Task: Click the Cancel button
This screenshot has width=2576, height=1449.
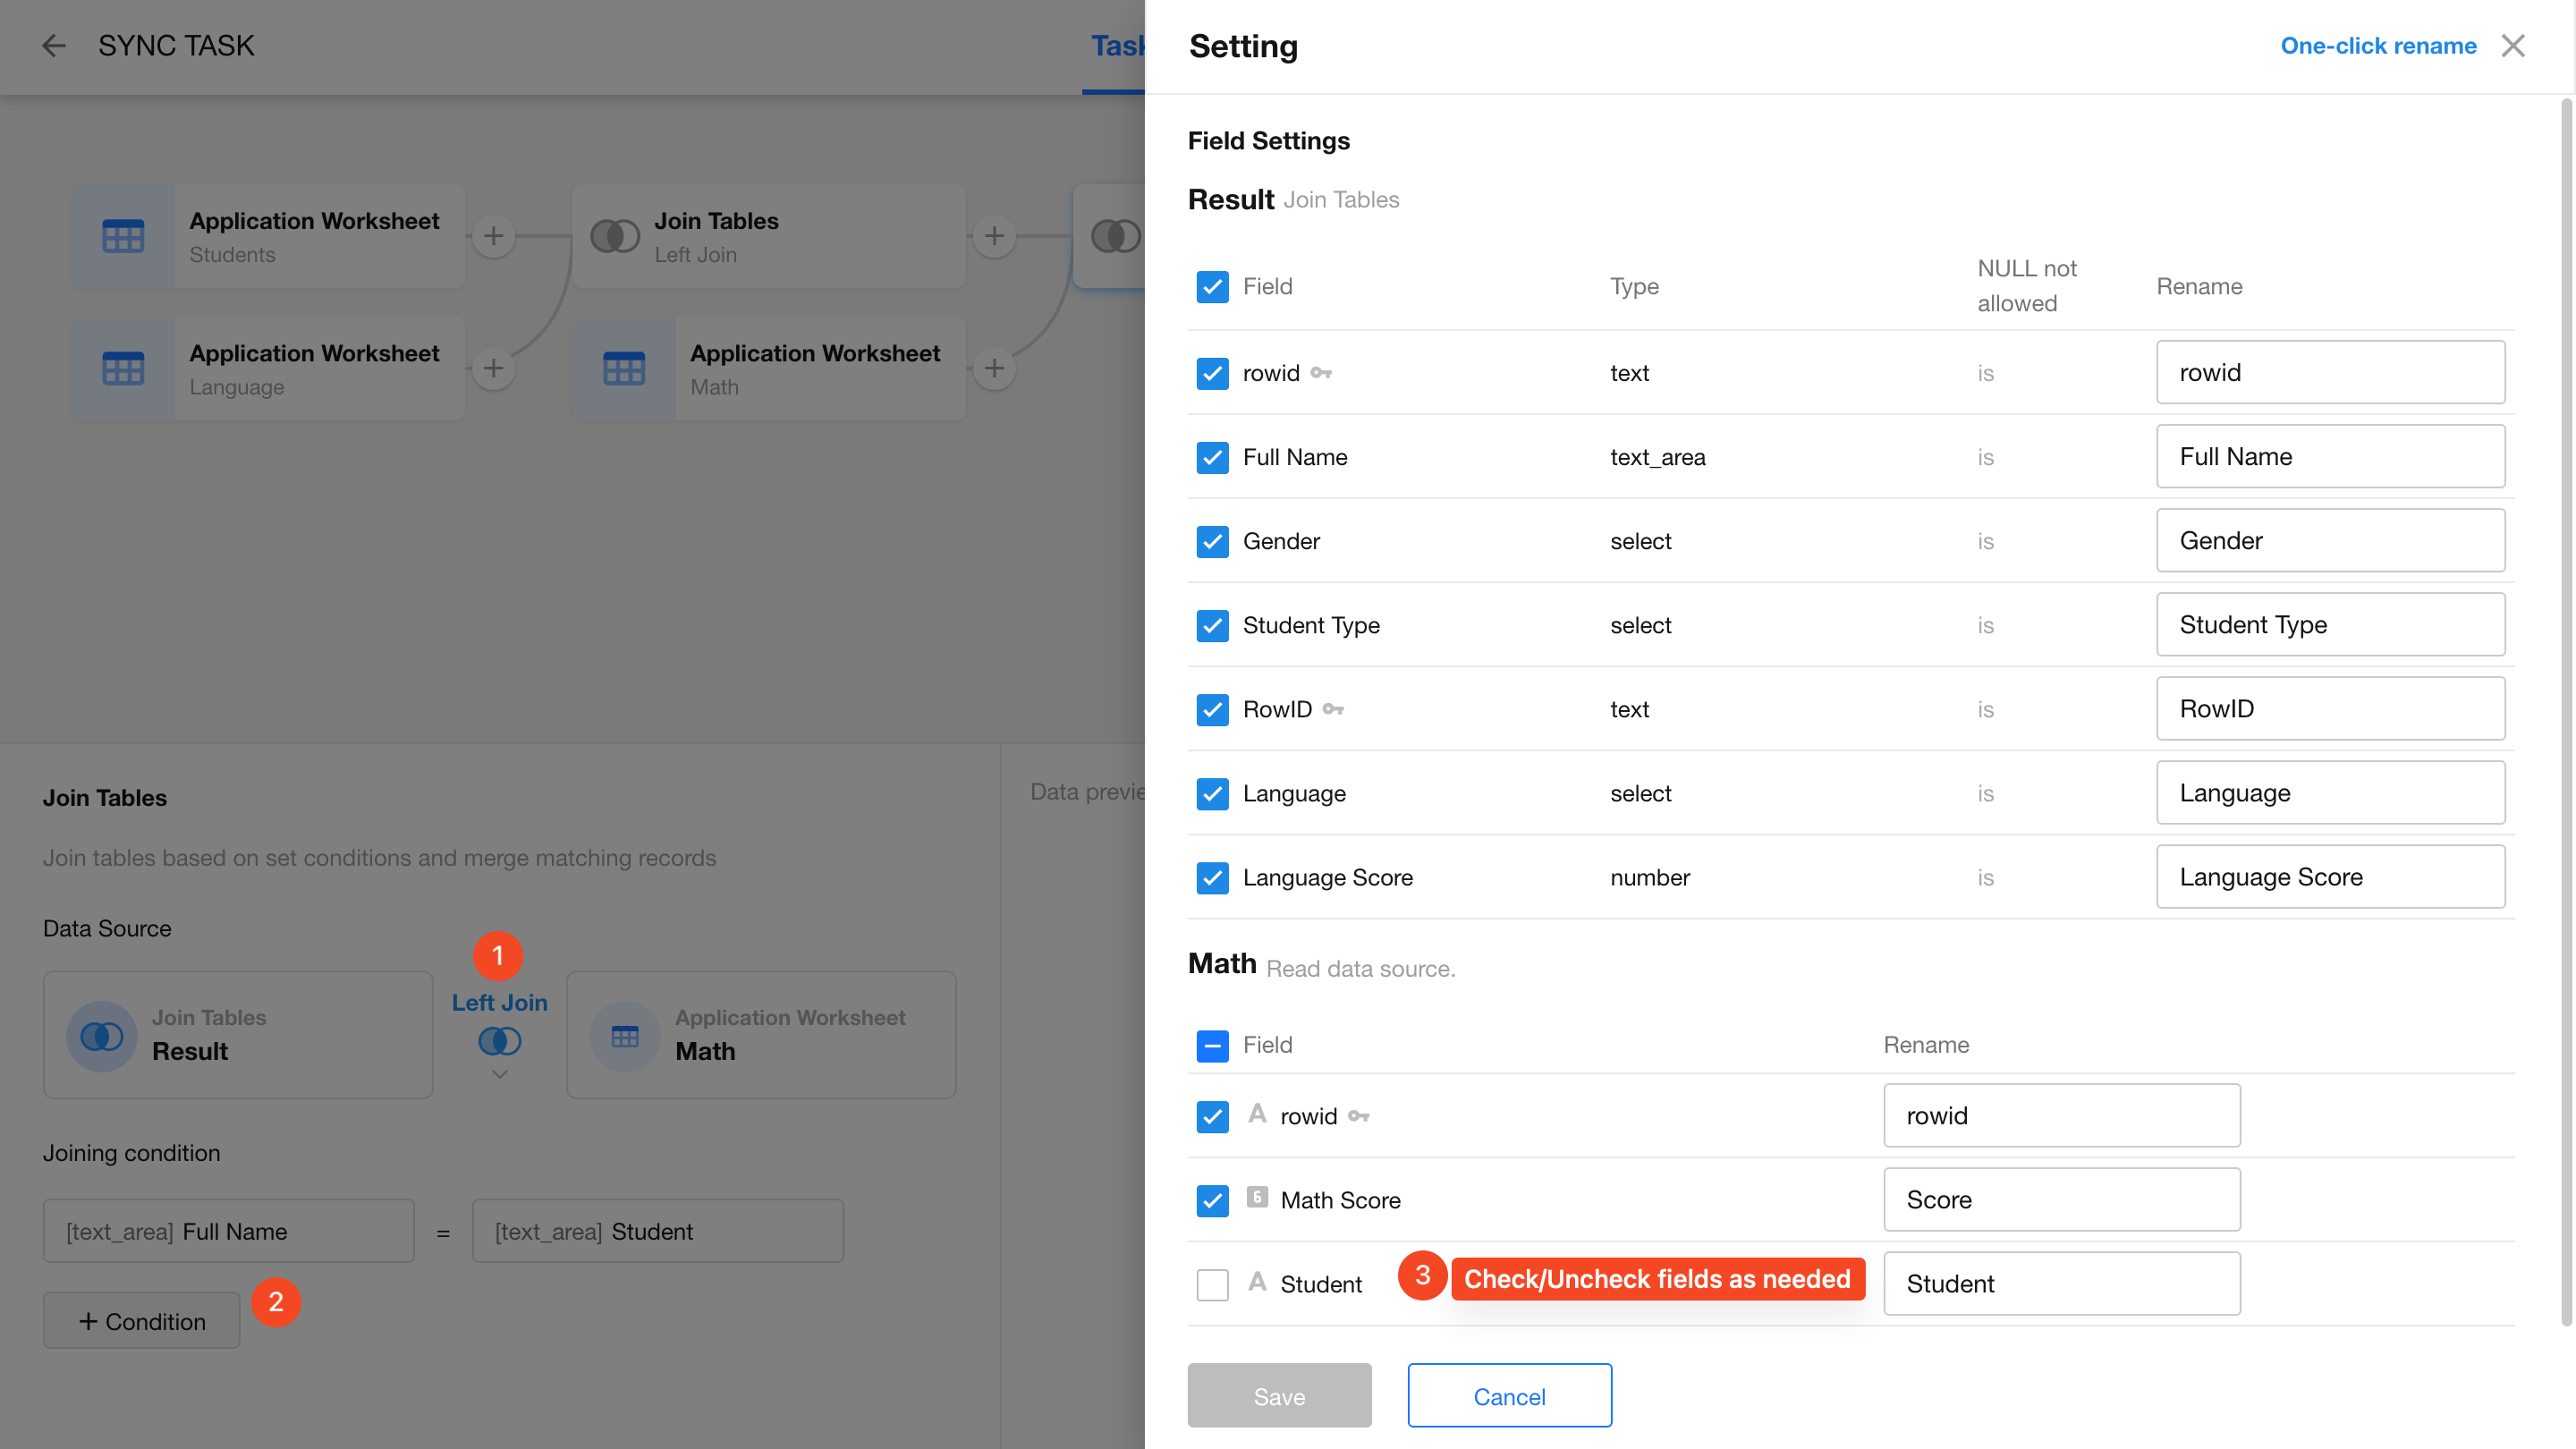Action: (1508, 1396)
